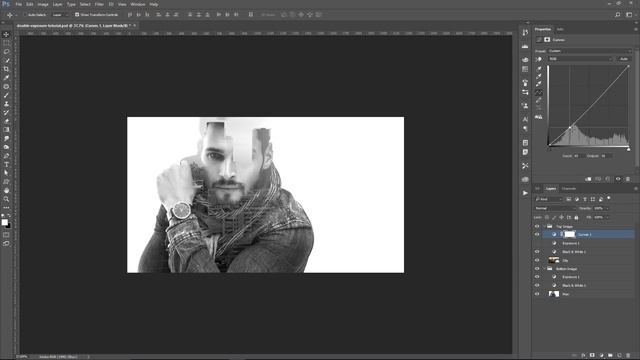Hide the Bottom Image group

[x=537, y=269]
